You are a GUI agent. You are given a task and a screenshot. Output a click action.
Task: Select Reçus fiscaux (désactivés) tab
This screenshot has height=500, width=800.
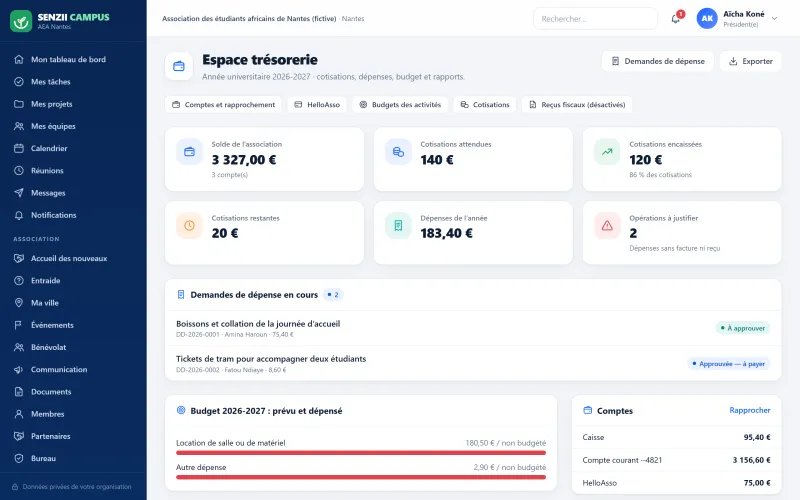click(x=577, y=105)
